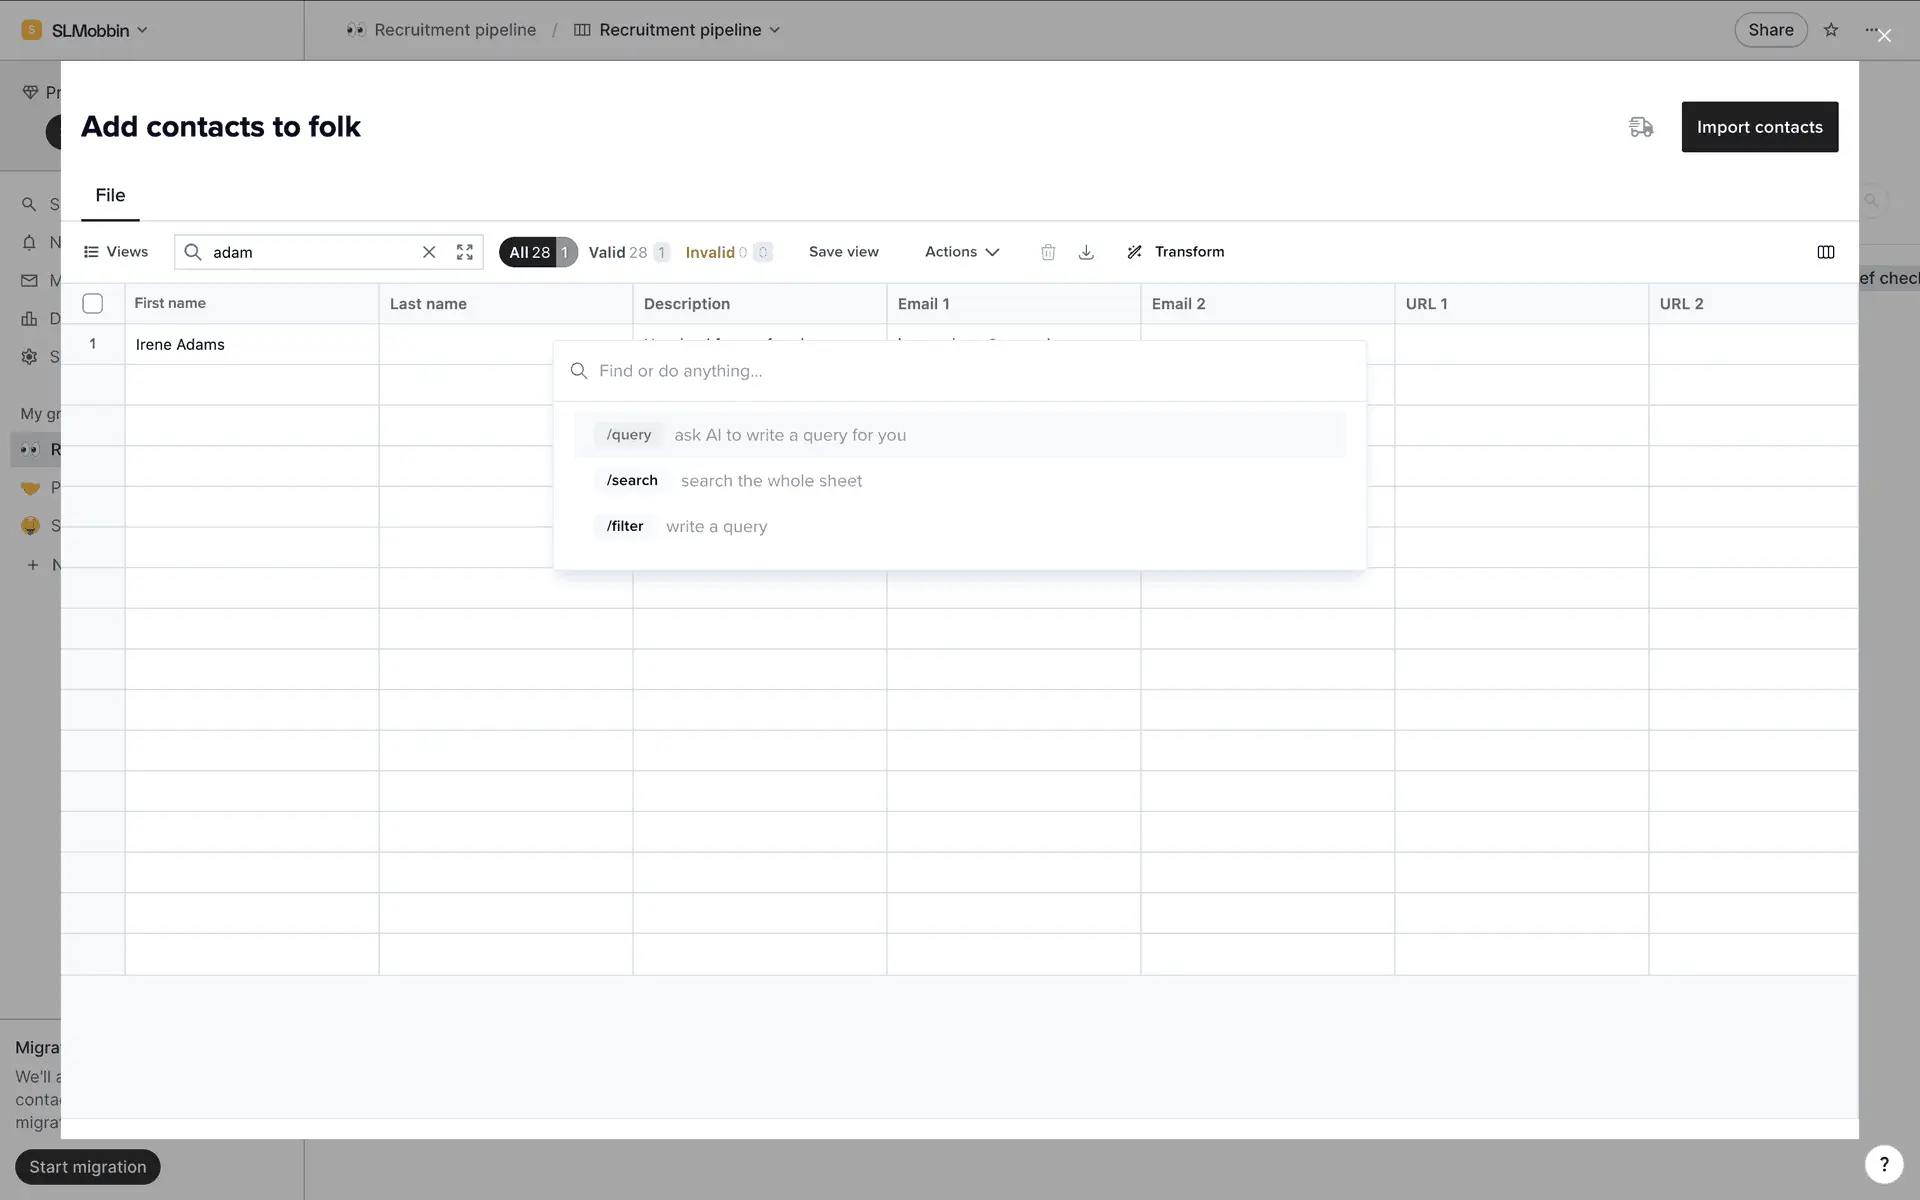Viewport: 1920px width, 1200px height.
Task: Open the column layout icon
Action: pyautogui.click(x=1825, y=252)
